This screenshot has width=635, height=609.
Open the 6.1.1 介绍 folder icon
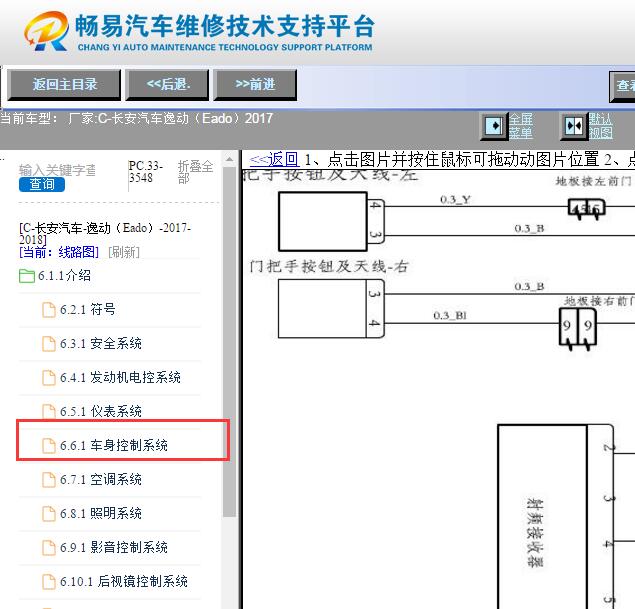[27, 276]
